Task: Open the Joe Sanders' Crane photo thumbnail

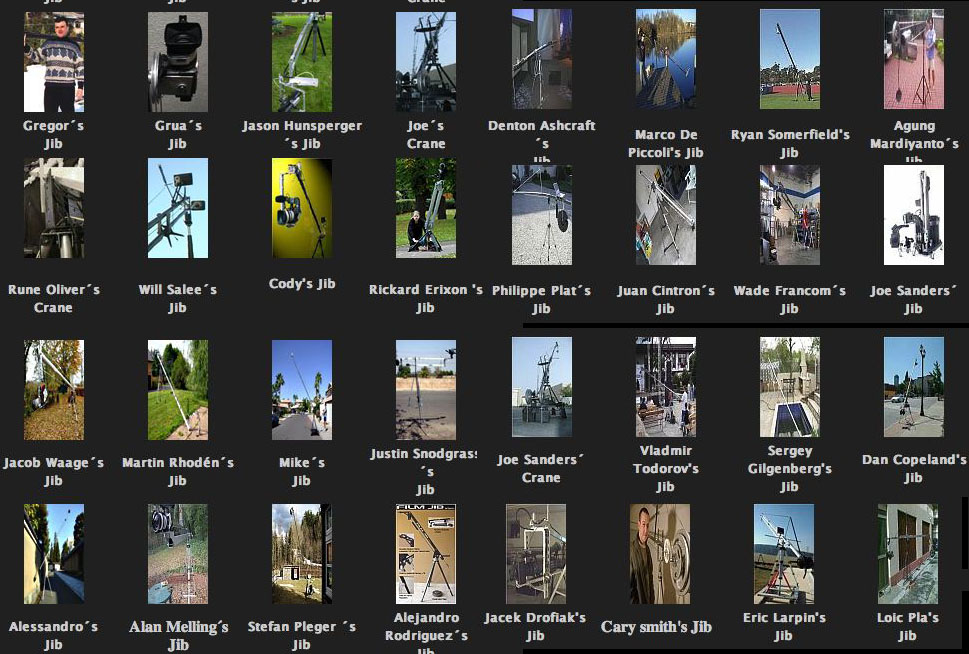Action: click(542, 387)
